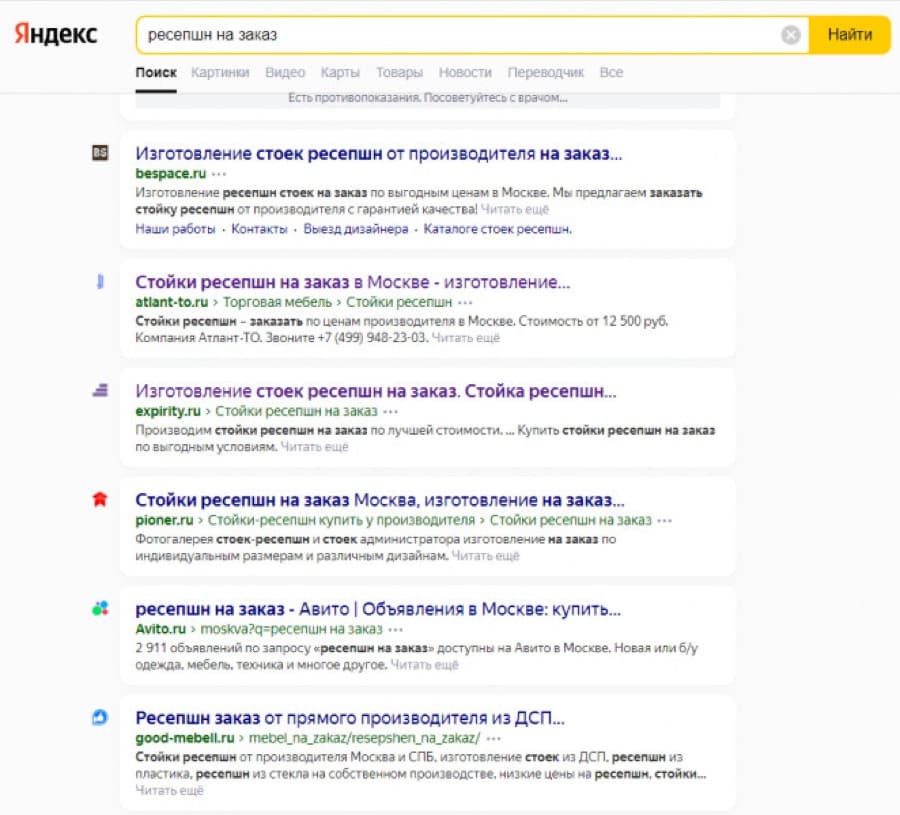Image resolution: width=900 pixels, height=815 pixels.
Task: Click the expirity.ru favicon
Action: [x=100, y=390]
